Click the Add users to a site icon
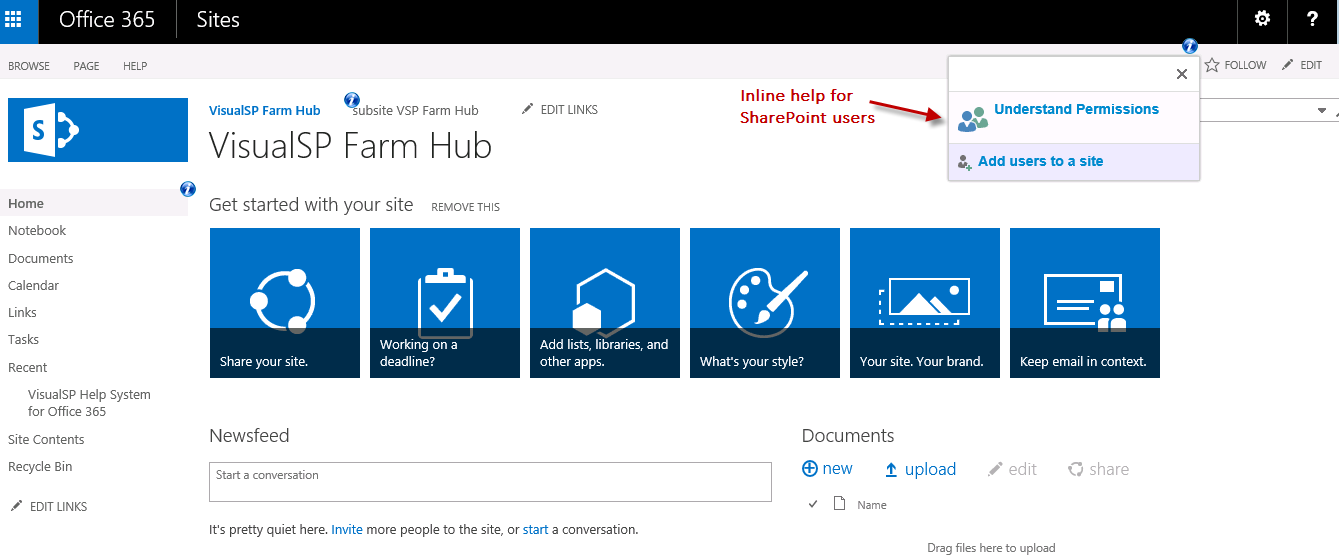The width and height of the screenshot is (1339, 559). pos(964,162)
